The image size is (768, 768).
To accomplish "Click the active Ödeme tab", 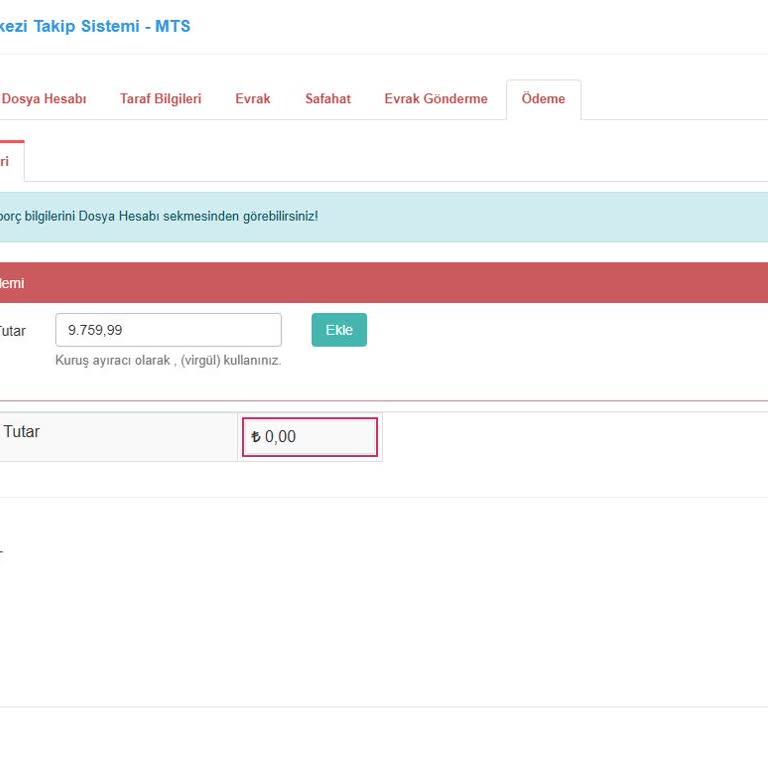I will click(x=543, y=99).
